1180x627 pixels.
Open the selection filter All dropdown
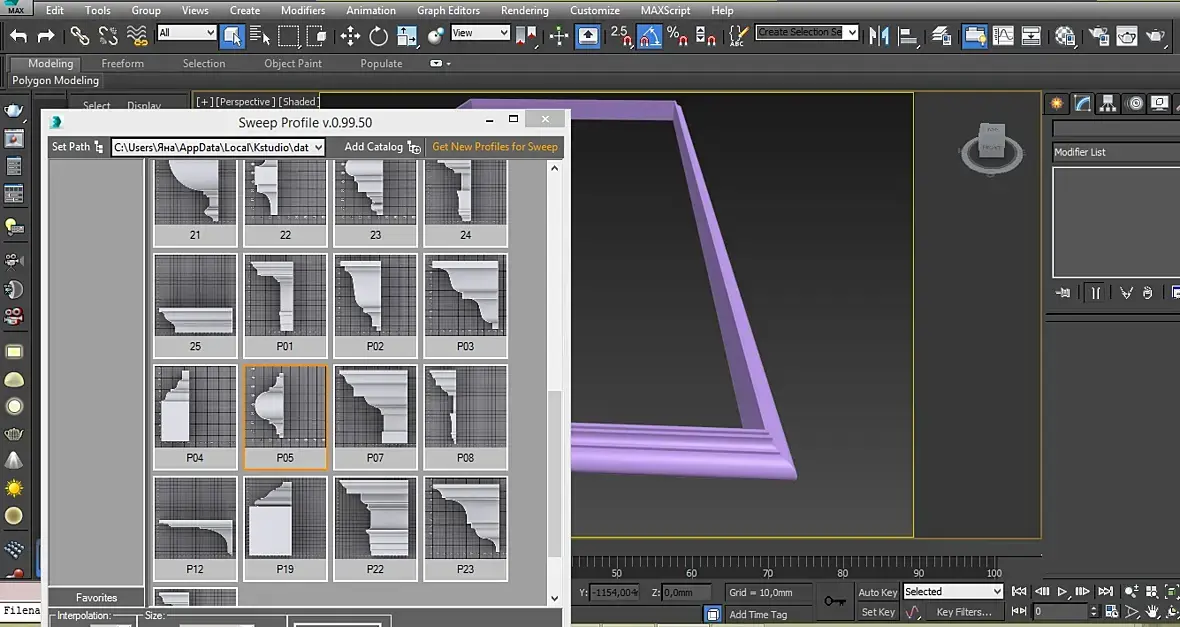click(x=187, y=33)
